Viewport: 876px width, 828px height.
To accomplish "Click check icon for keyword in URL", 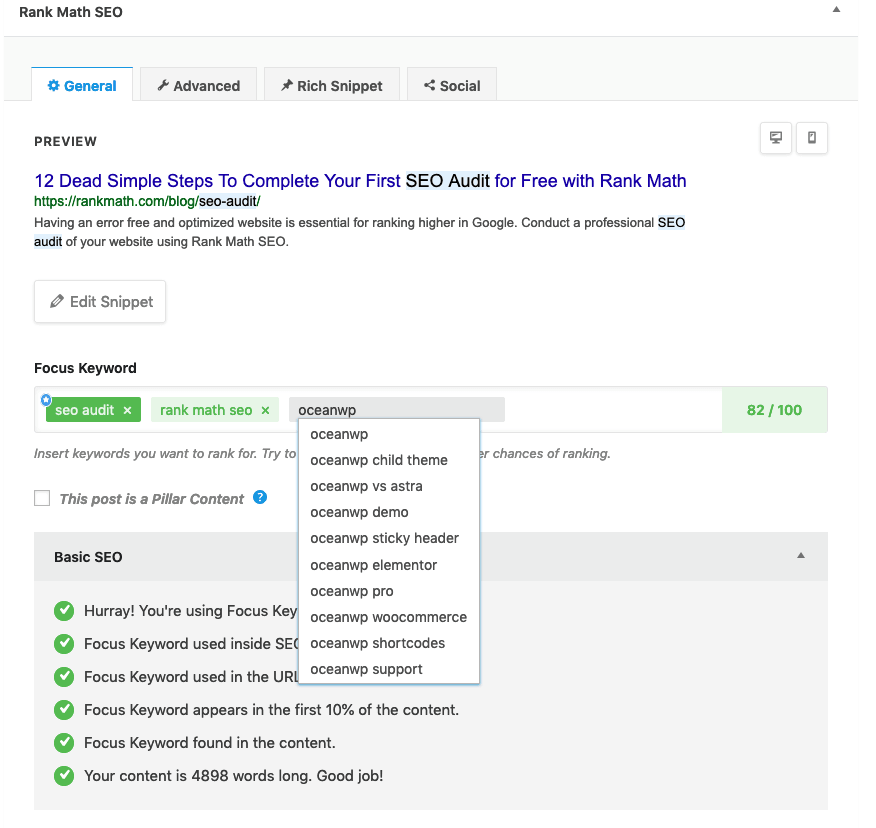I will tap(64, 677).
